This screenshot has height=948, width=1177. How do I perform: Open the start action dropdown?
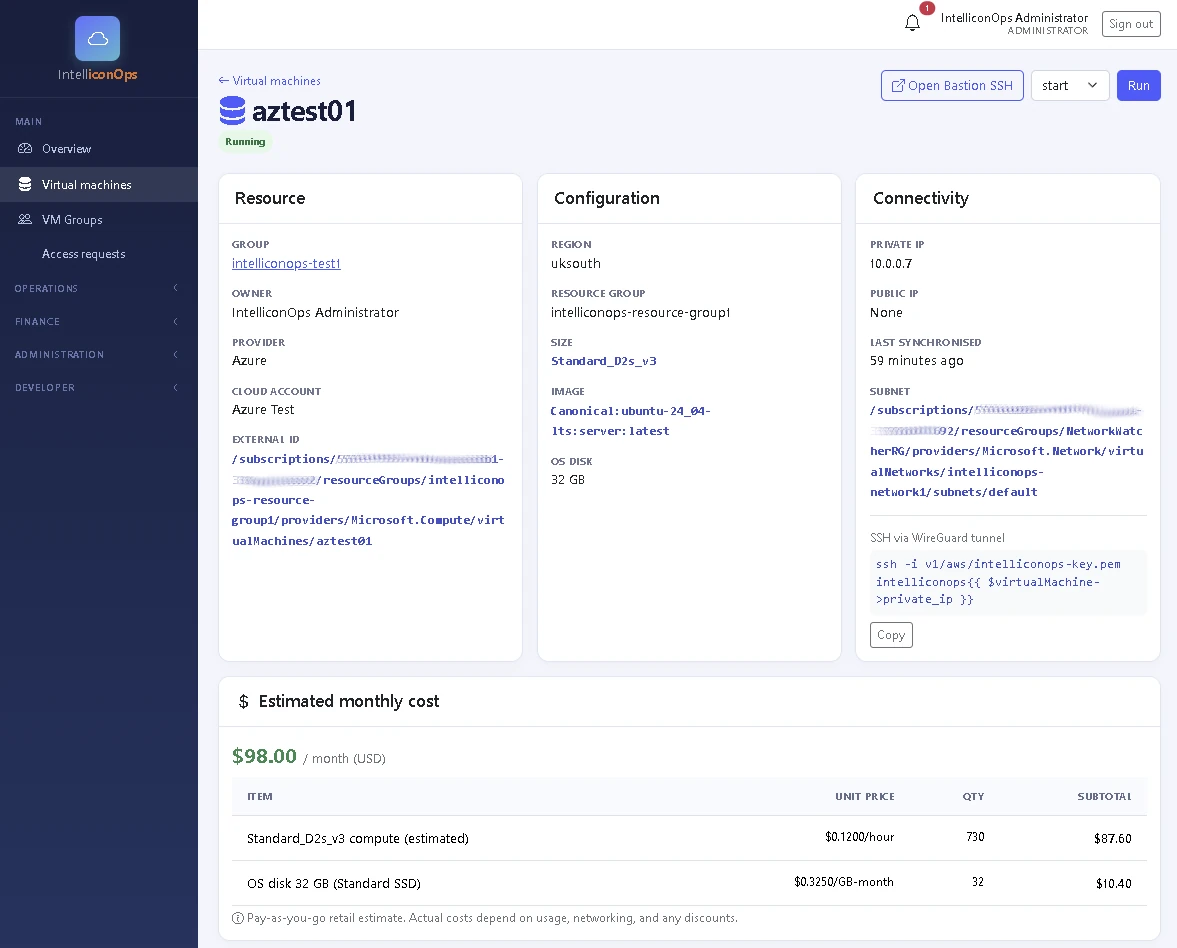1070,86
